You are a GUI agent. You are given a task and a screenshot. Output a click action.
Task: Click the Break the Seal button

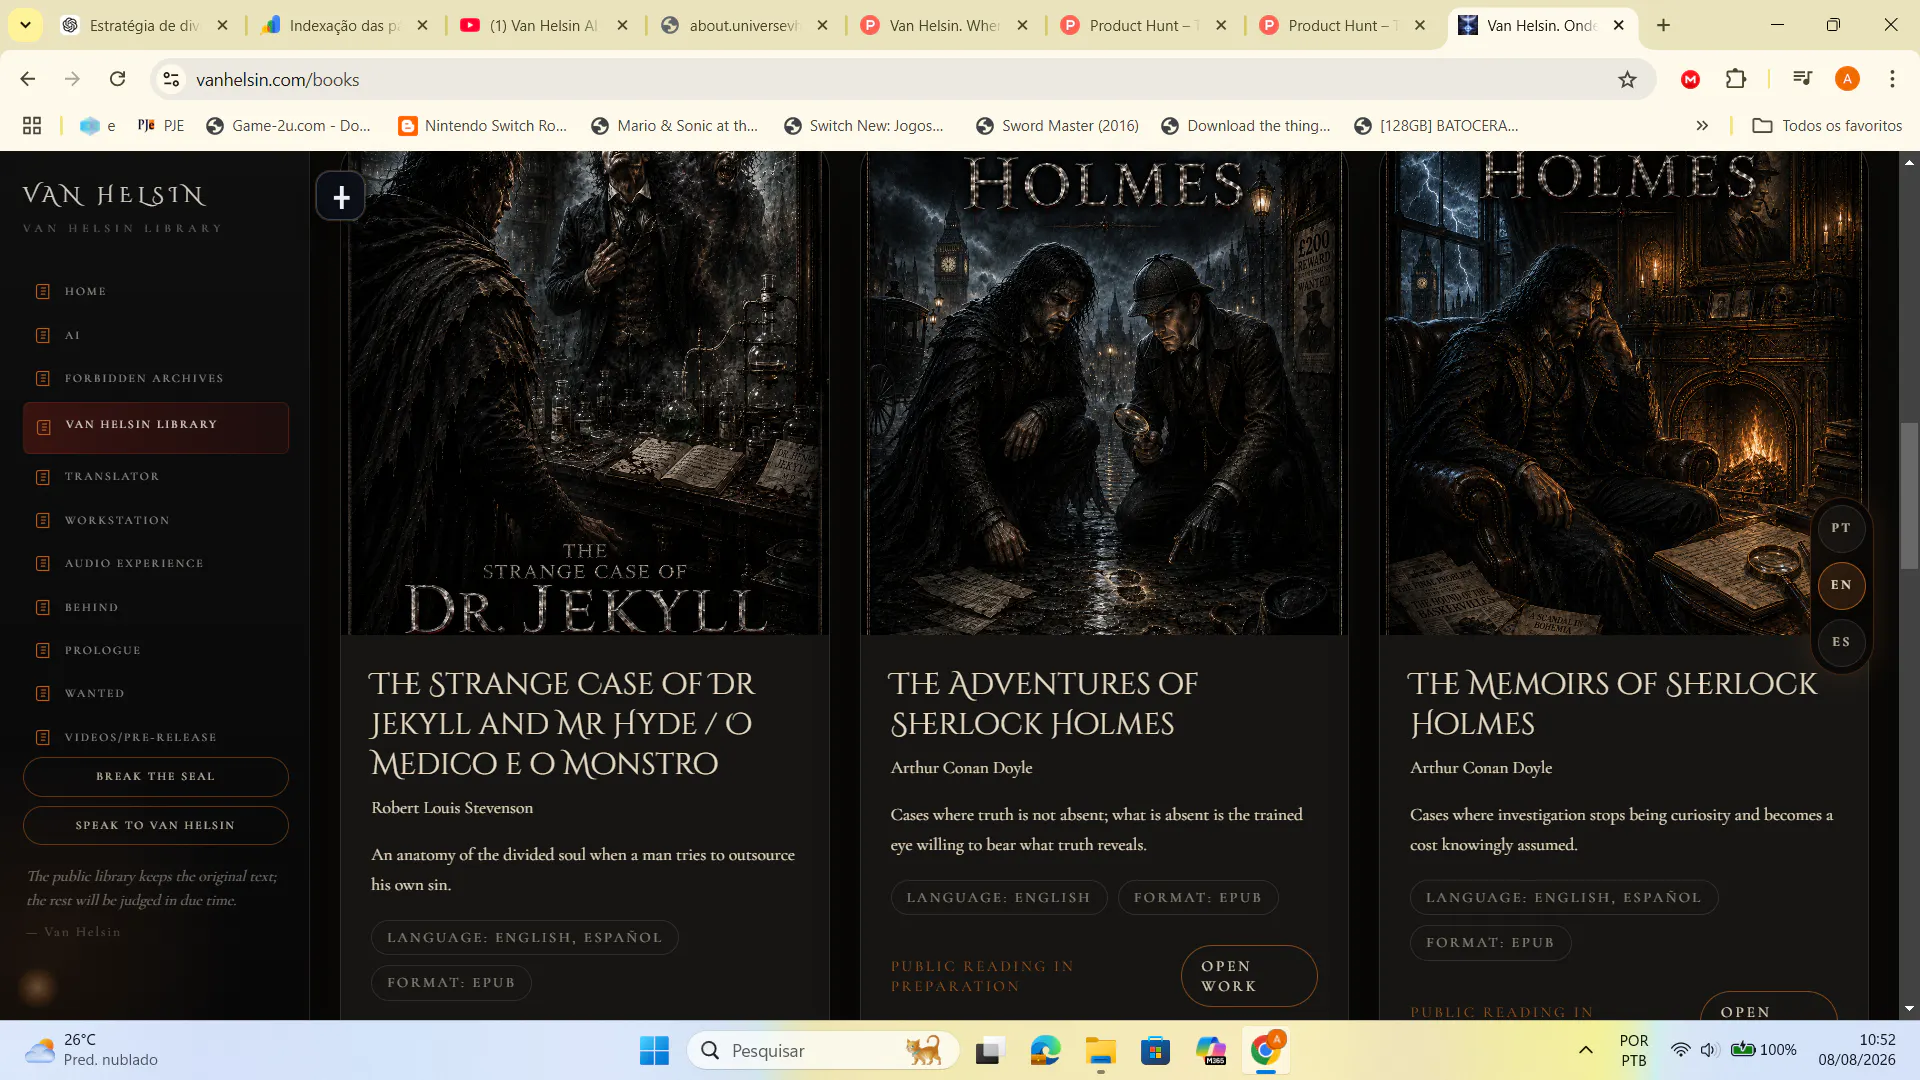click(156, 777)
